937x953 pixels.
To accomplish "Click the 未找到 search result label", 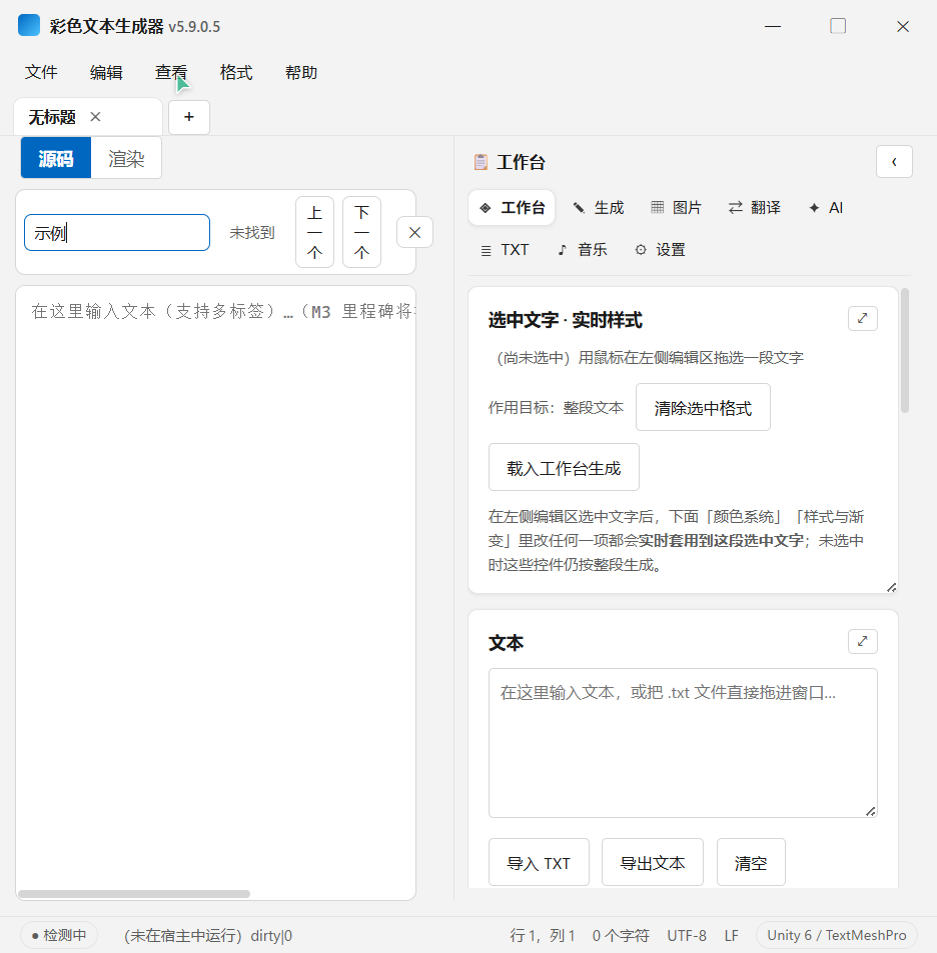I will point(252,233).
